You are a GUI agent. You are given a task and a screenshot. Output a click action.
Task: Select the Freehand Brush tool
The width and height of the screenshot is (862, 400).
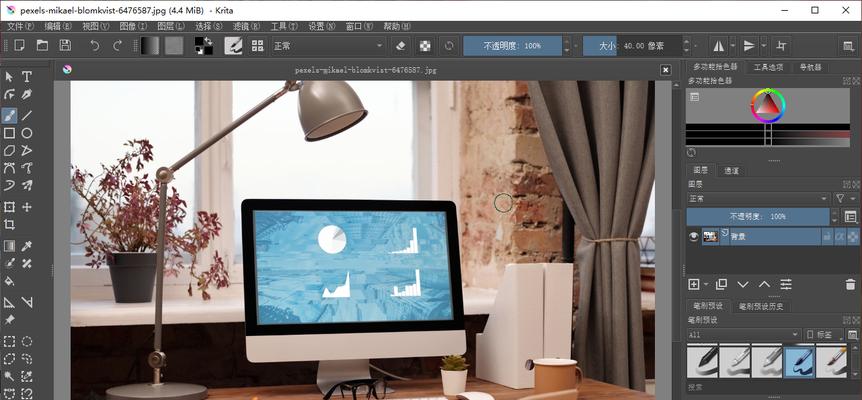point(9,115)
